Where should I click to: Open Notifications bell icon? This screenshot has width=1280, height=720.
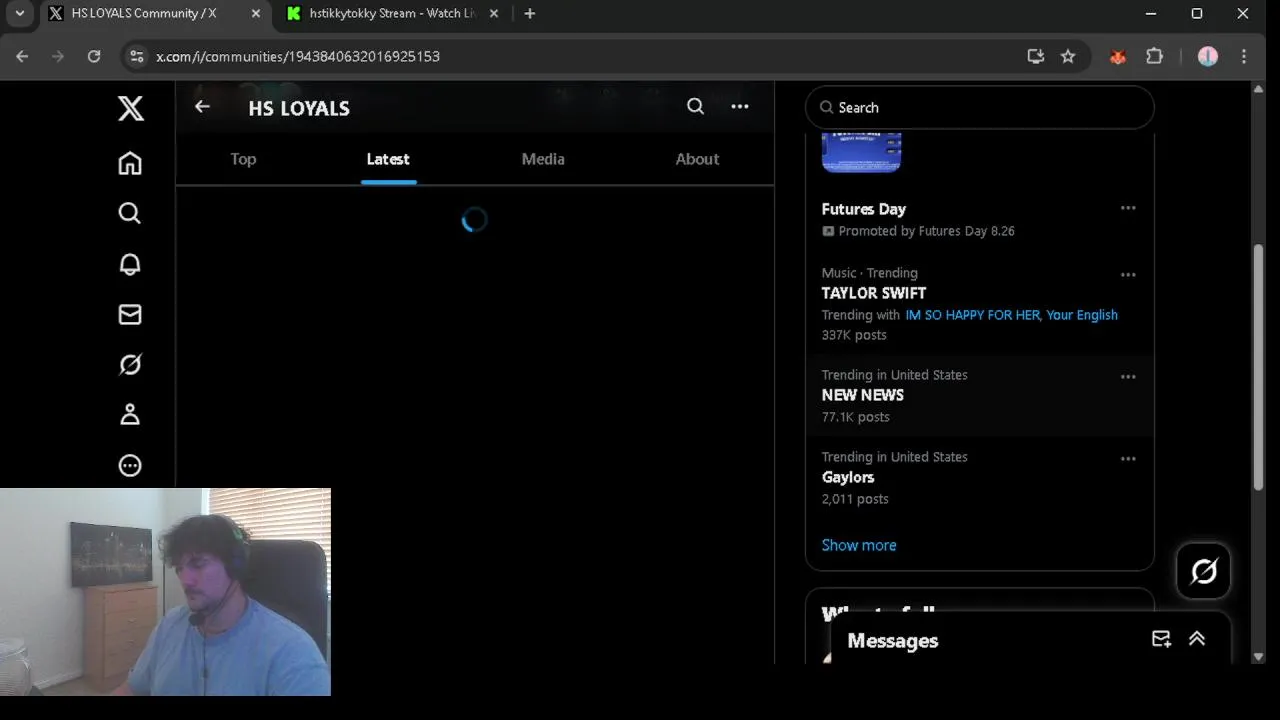click(x=130, y=264)
